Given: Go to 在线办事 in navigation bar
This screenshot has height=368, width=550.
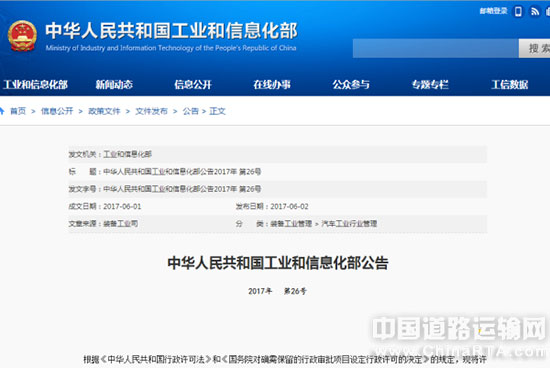Looking at the screenshot, I should (x=272, y=85).
